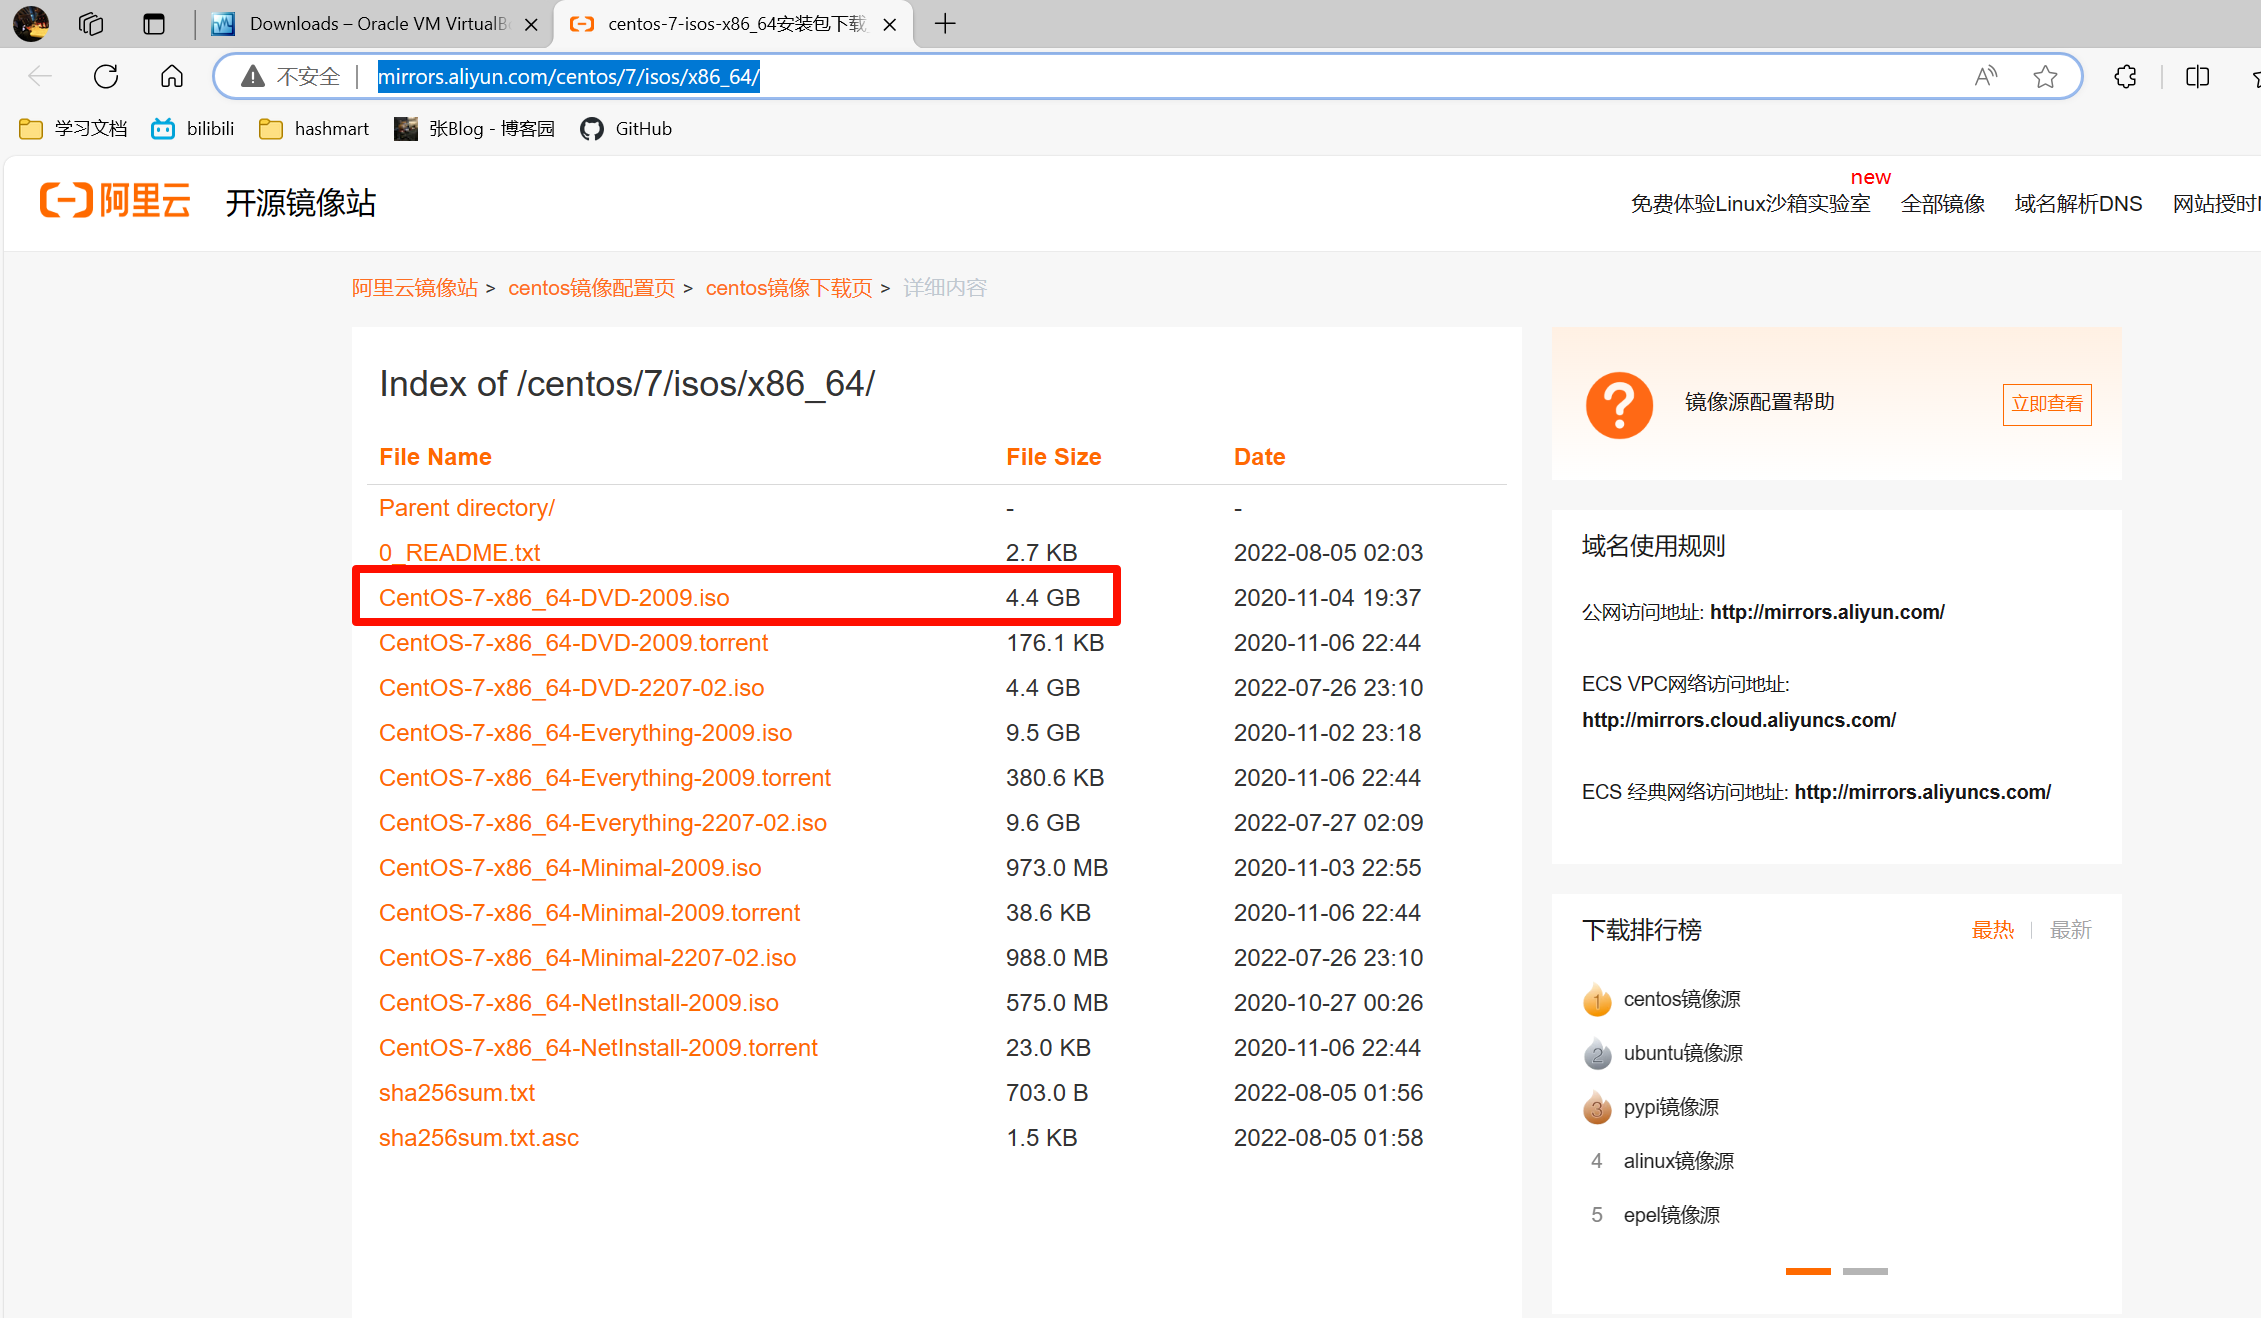The height and width of the screenshot is (1318, 2261).
Task: Download CentOS-7-x86_64-DVD-2009.iso
Action: (554, 598)
